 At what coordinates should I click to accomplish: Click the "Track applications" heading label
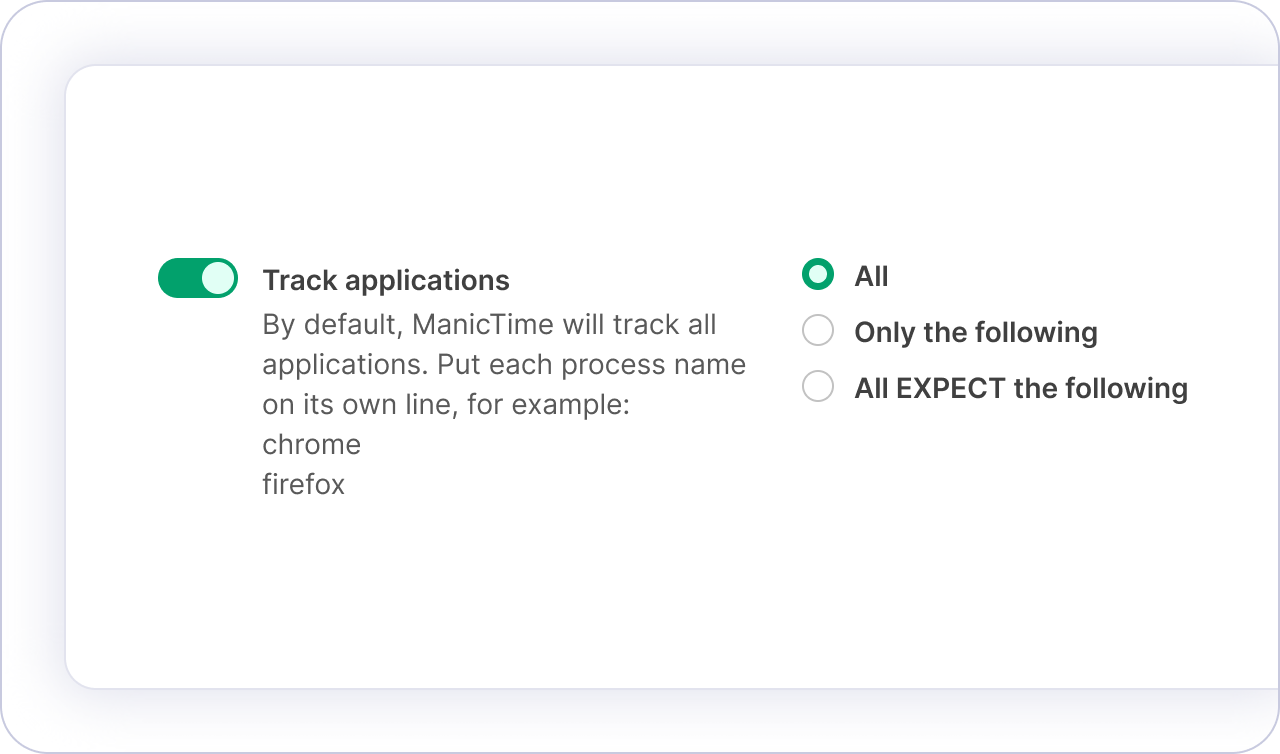pyautogui.click(x=386, y=281)
